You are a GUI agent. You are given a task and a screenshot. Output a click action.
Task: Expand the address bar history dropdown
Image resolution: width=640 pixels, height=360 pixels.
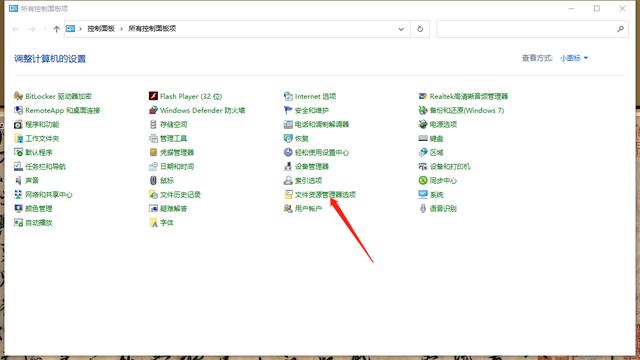click(401, 29)
